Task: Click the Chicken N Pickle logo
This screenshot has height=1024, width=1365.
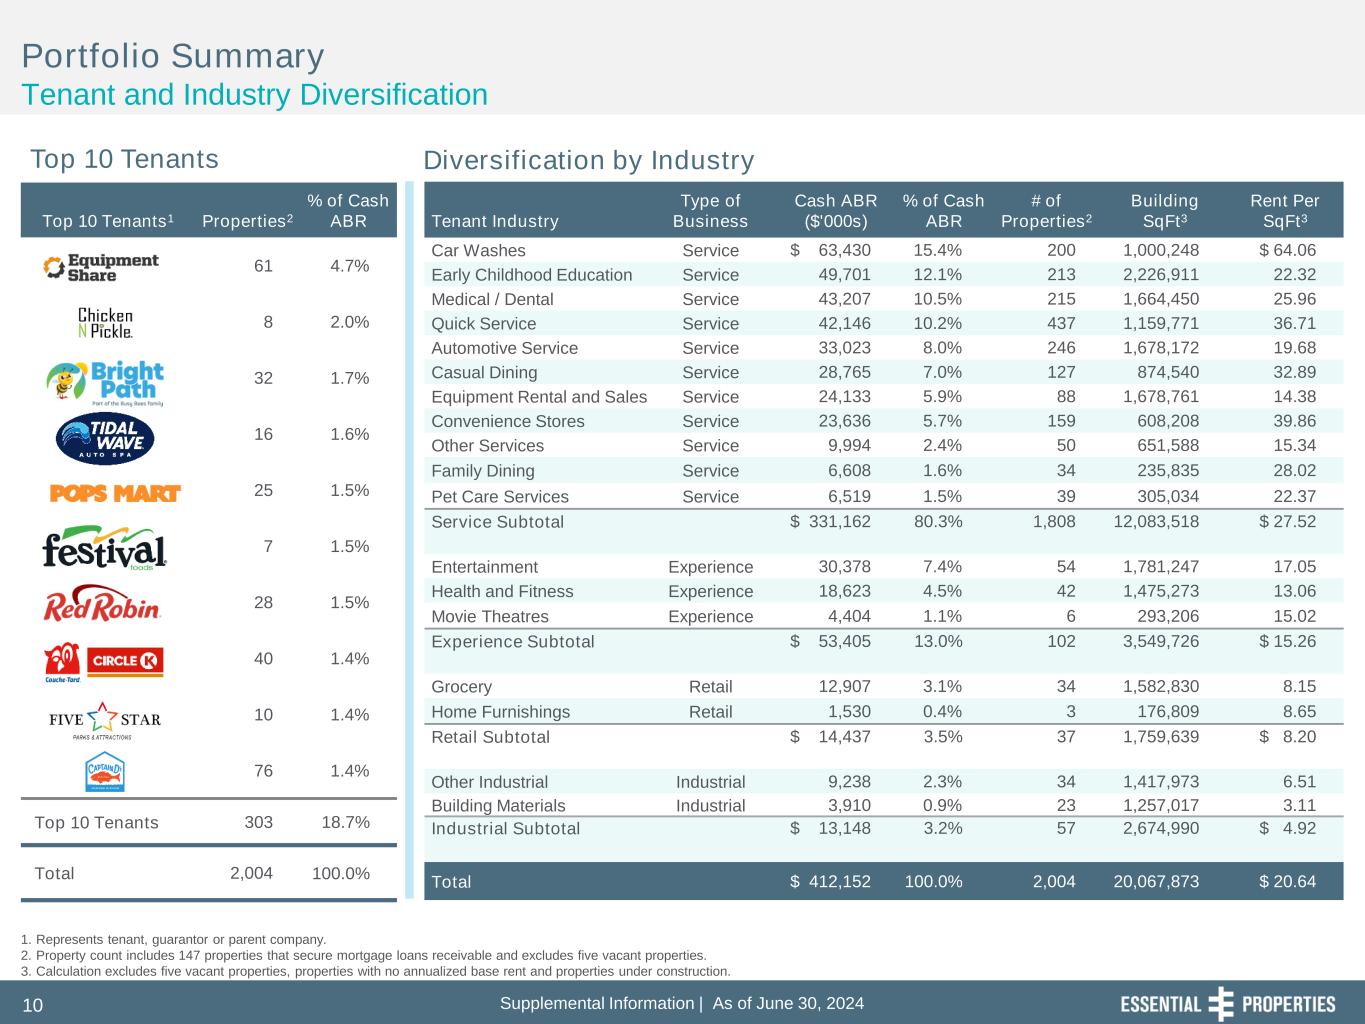Action: pyautogui.click(x=105, y=322)
